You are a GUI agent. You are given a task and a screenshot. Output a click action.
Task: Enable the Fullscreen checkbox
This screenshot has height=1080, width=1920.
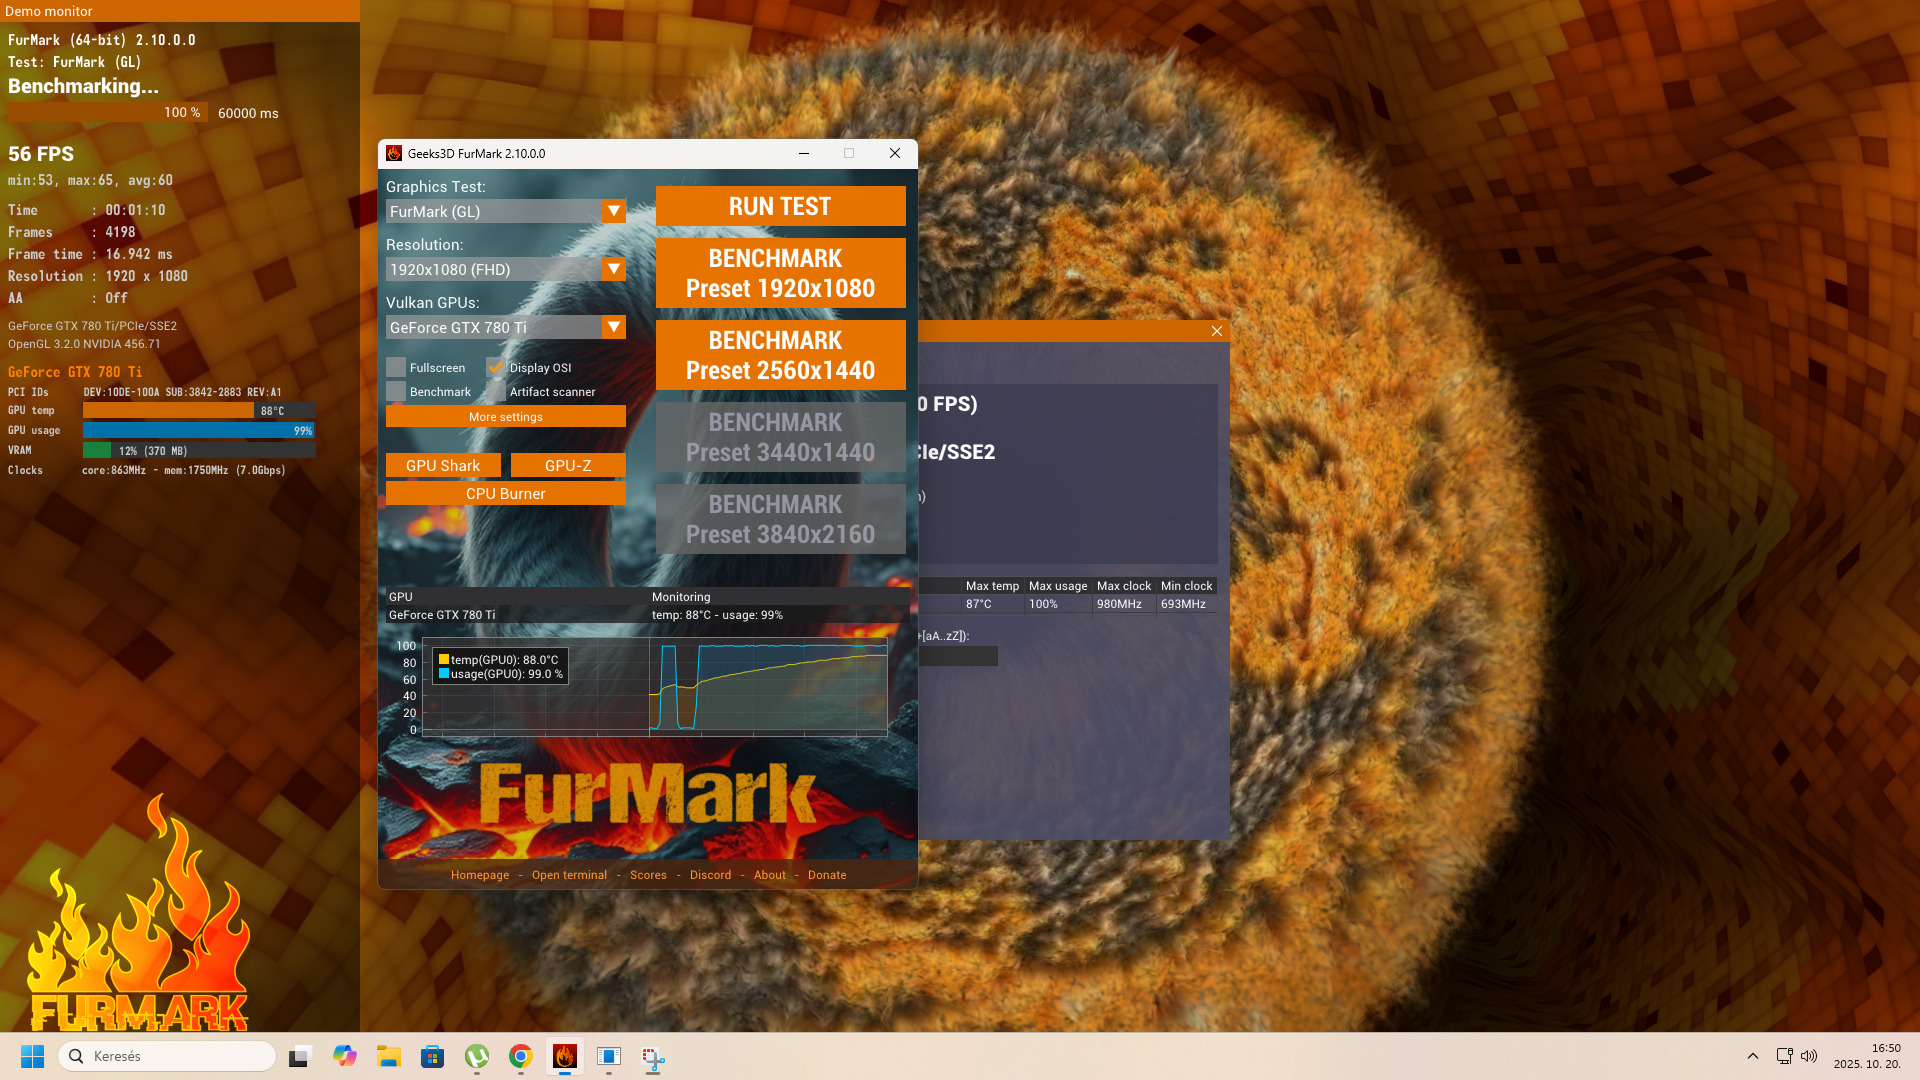[x=396, y=368]
